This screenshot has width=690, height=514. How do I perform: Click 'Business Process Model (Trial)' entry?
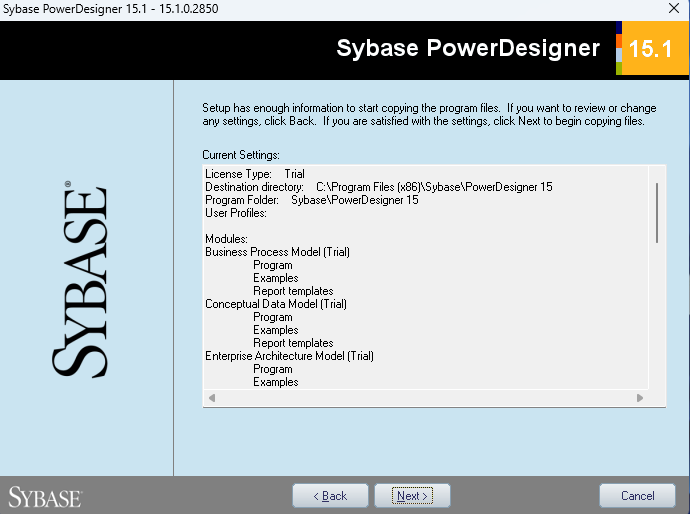click(277, 252)
